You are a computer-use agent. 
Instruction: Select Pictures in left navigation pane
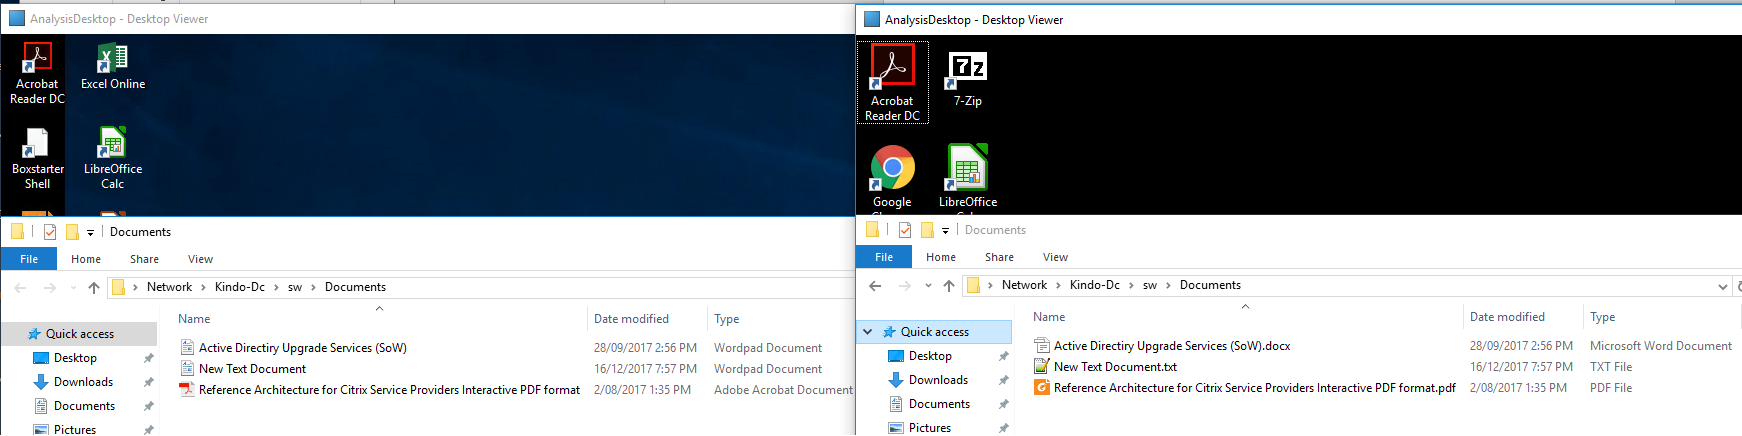(75, 428)
